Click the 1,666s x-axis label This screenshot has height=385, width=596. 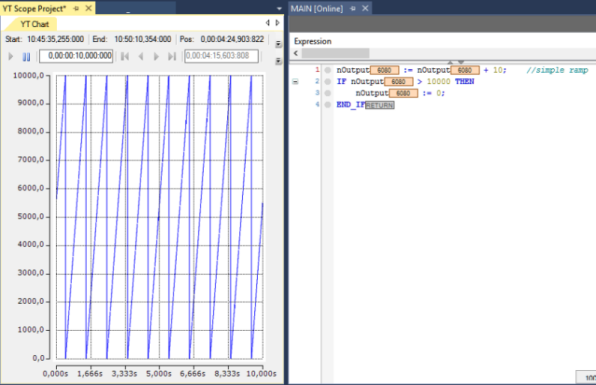(90, 374)
